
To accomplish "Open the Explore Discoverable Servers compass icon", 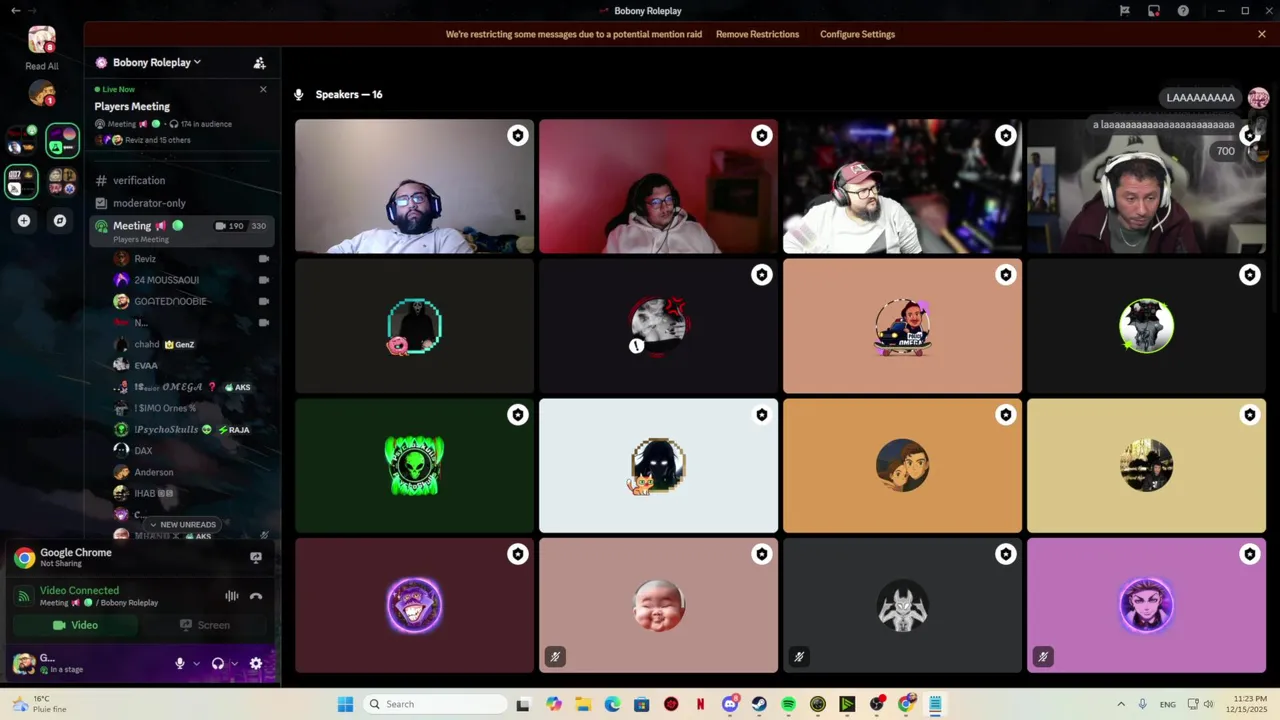I will 60,221.
